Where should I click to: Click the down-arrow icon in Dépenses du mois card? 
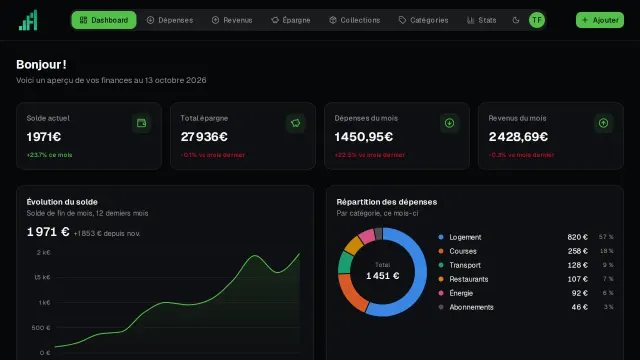pyautogui.click(x=449, y=123)
